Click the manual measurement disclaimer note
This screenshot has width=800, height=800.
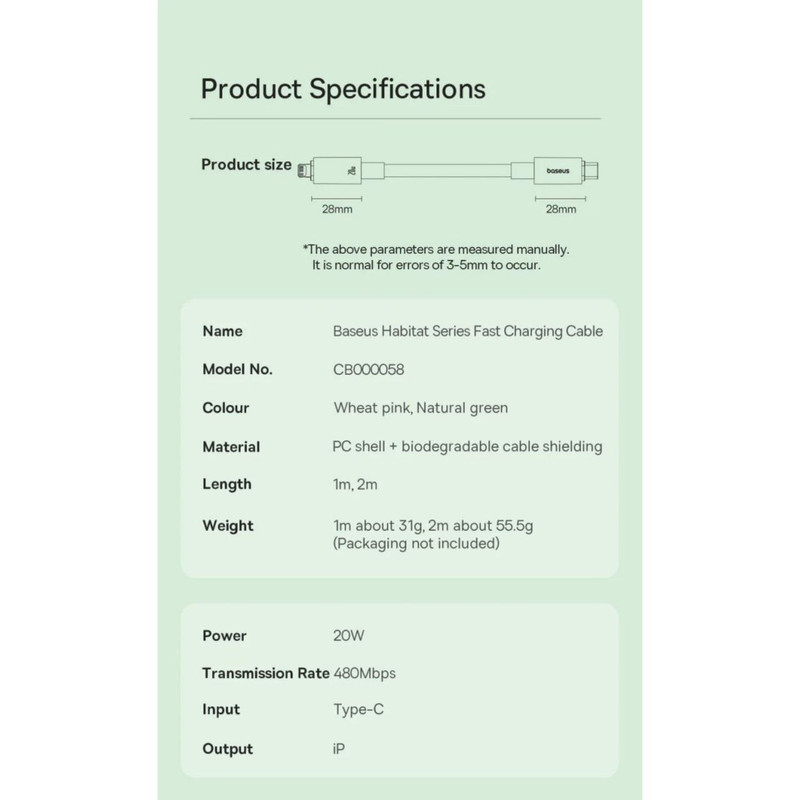(436, 257)
